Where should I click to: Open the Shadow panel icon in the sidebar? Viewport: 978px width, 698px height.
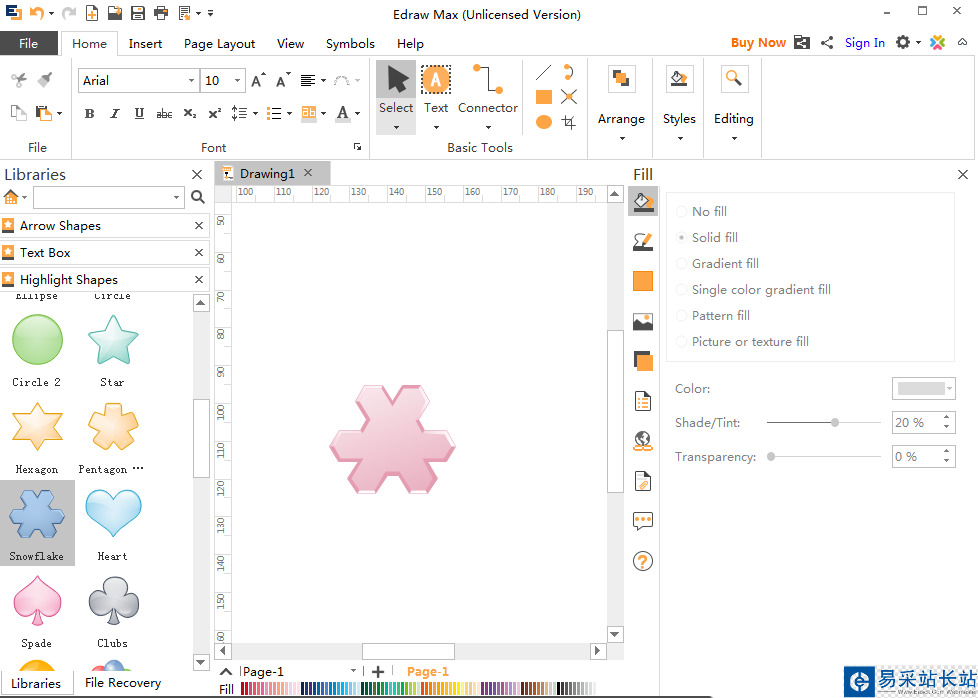pyautogui.click(x=642, y=361)
